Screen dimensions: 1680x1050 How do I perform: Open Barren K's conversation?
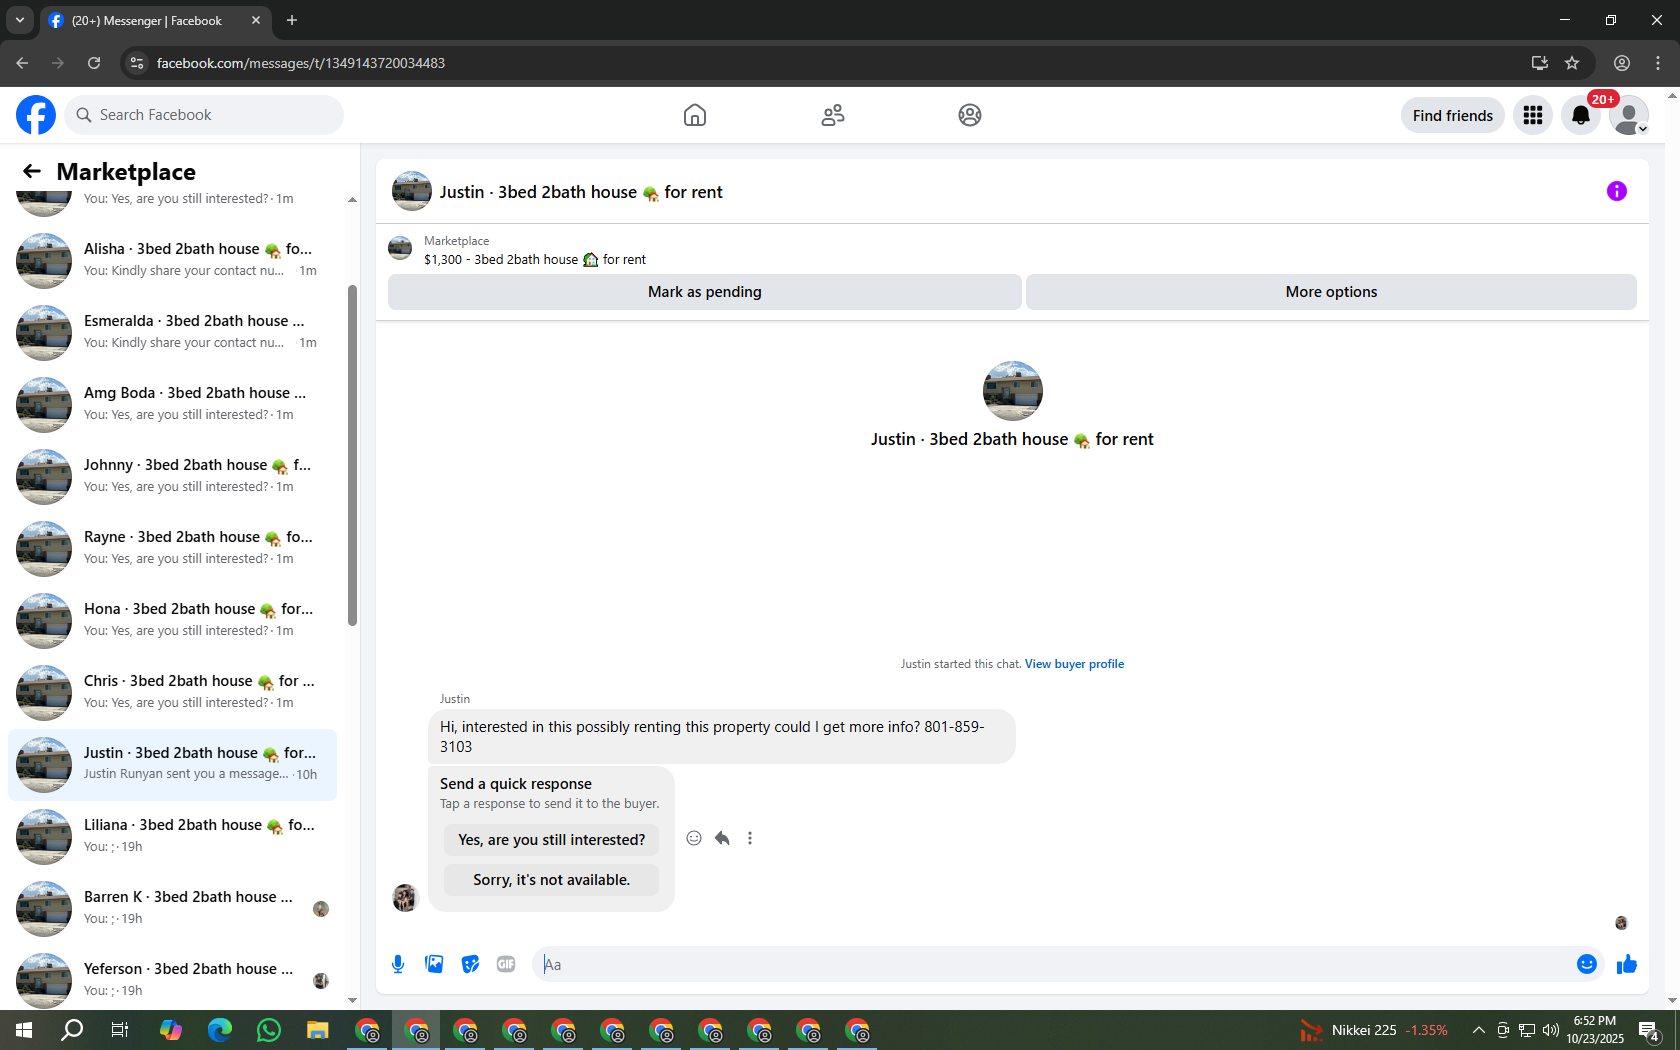tap(172, 908)
